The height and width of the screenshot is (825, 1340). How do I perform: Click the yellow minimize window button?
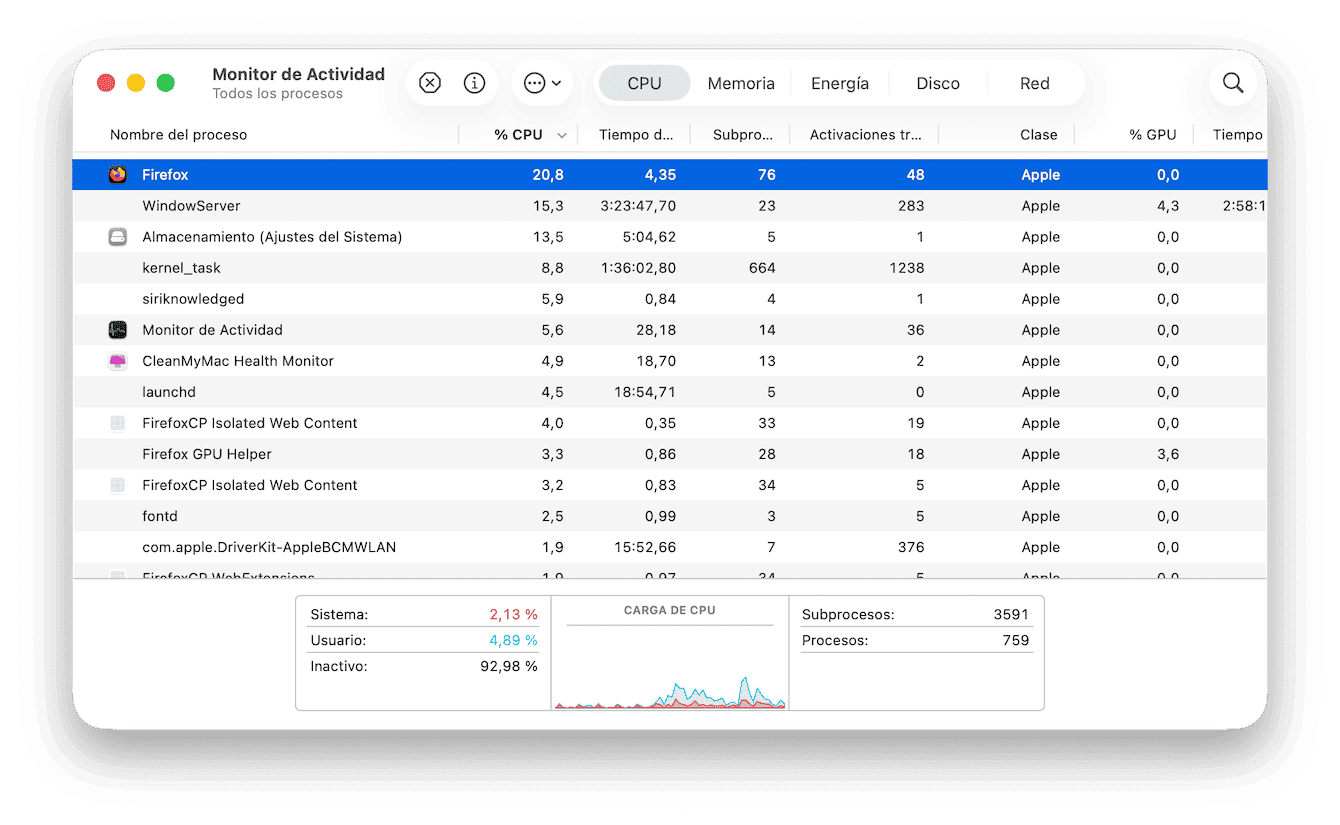coord(136,83)
